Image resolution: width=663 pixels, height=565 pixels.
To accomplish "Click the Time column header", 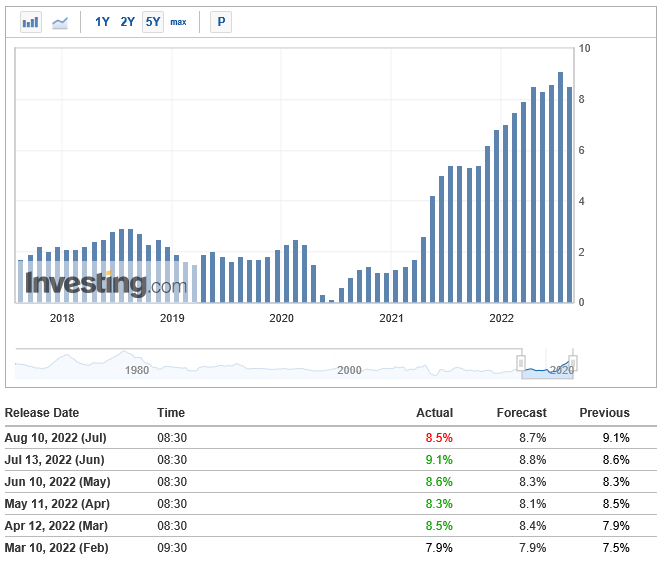I will click(x=171, y=413).
